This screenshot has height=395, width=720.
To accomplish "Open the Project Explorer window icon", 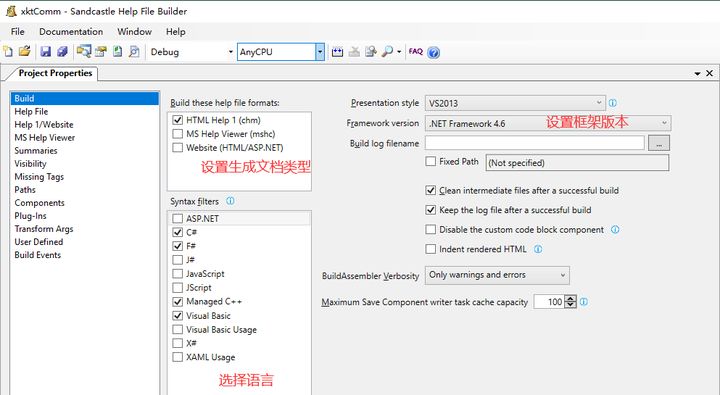I will click(84, 51).
